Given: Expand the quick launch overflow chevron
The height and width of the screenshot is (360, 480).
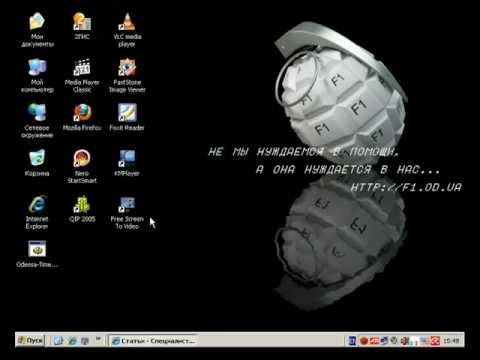Looking at the screenshot, I should [98, 339].
